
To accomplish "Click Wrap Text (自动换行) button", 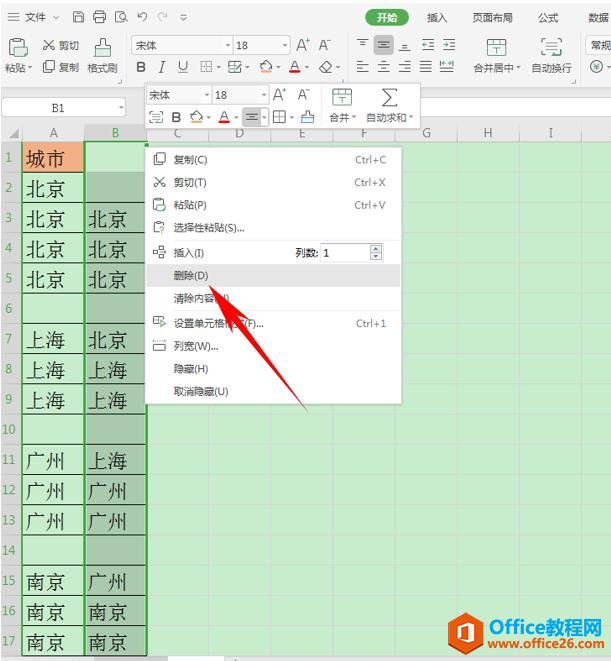I will (552, 55).
